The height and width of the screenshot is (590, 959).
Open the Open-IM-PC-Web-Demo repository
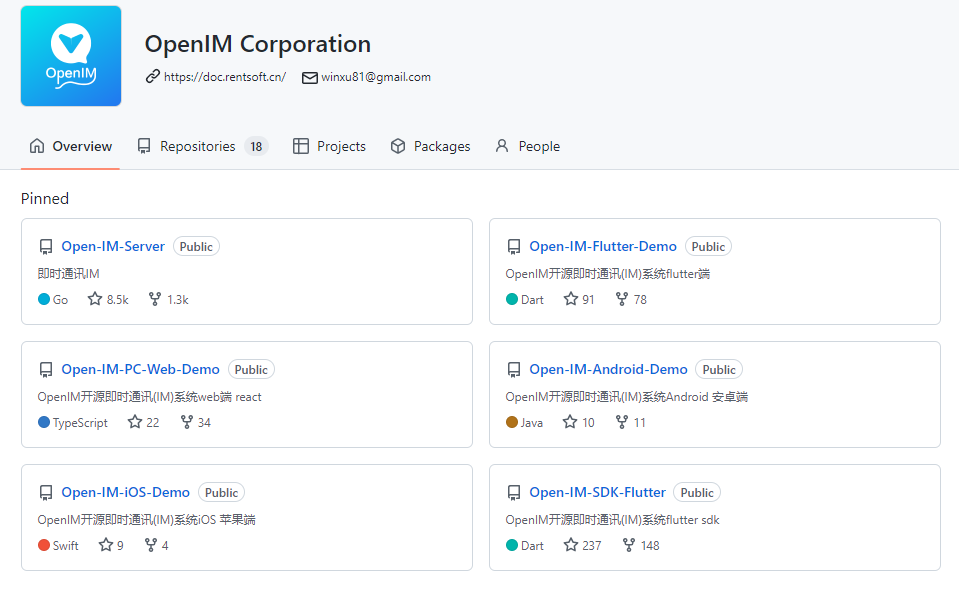pos(140,369)
